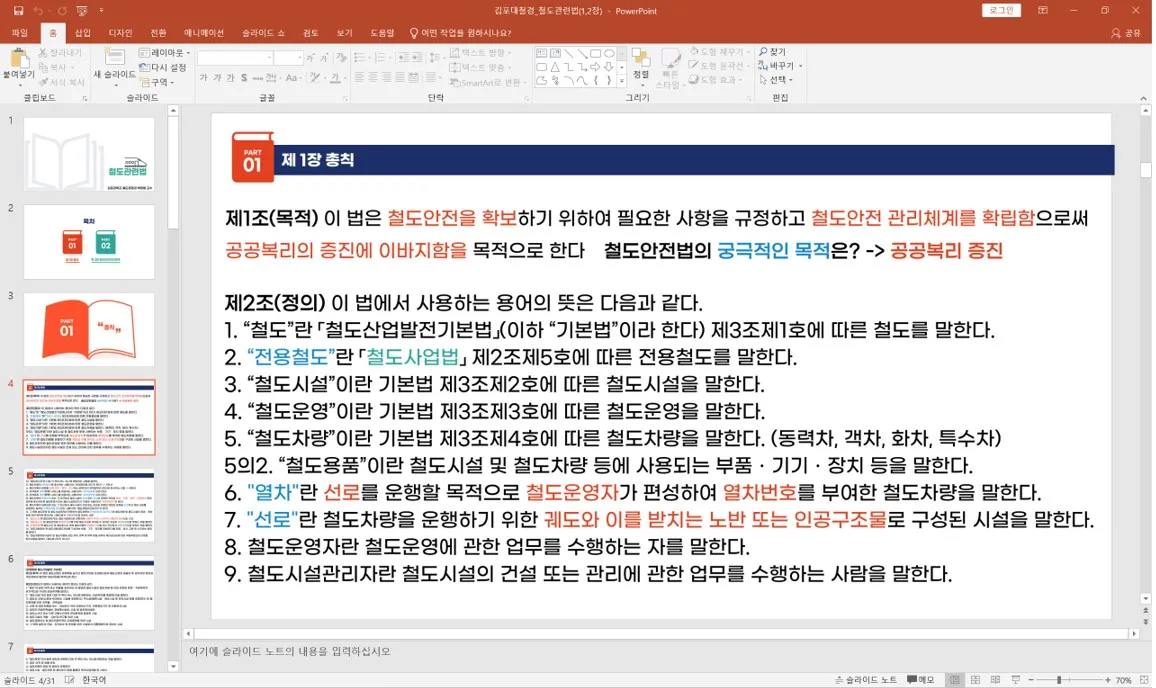The image size is (1156, 688).
Task: Start slide show from the status bar icon
Action: [x=1013, y=678]
